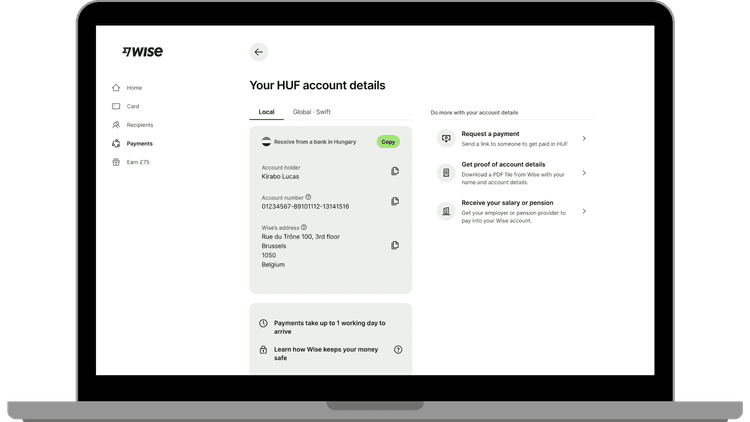
Task: Switch to the Local tab
Action: click(266, 112)
